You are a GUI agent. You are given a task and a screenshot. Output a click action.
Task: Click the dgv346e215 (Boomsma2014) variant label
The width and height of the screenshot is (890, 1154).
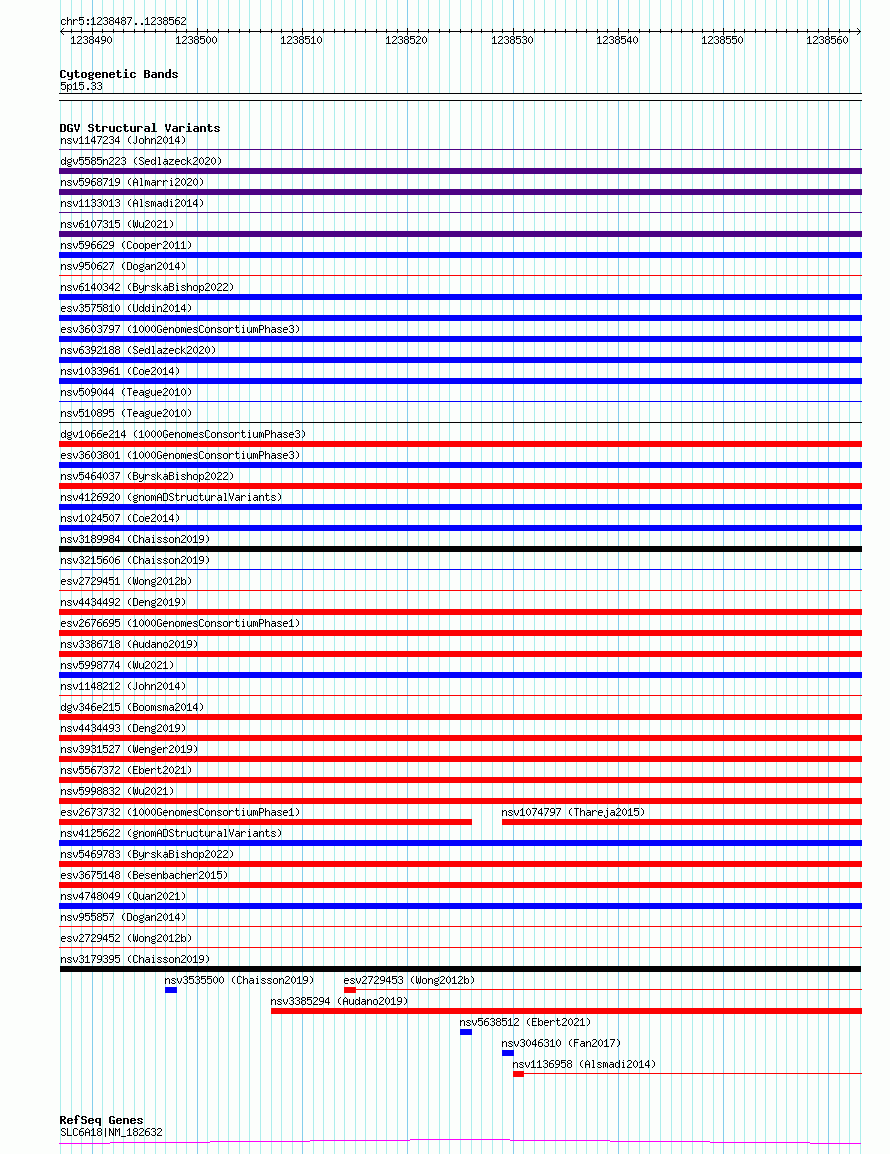(x=133, y=707)
